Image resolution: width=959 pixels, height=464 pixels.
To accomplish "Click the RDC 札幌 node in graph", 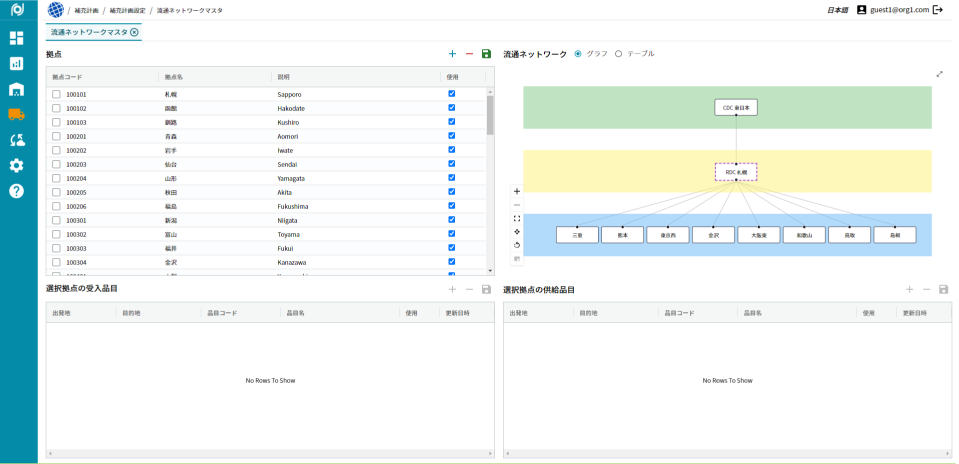I will [x=735, y=172].
